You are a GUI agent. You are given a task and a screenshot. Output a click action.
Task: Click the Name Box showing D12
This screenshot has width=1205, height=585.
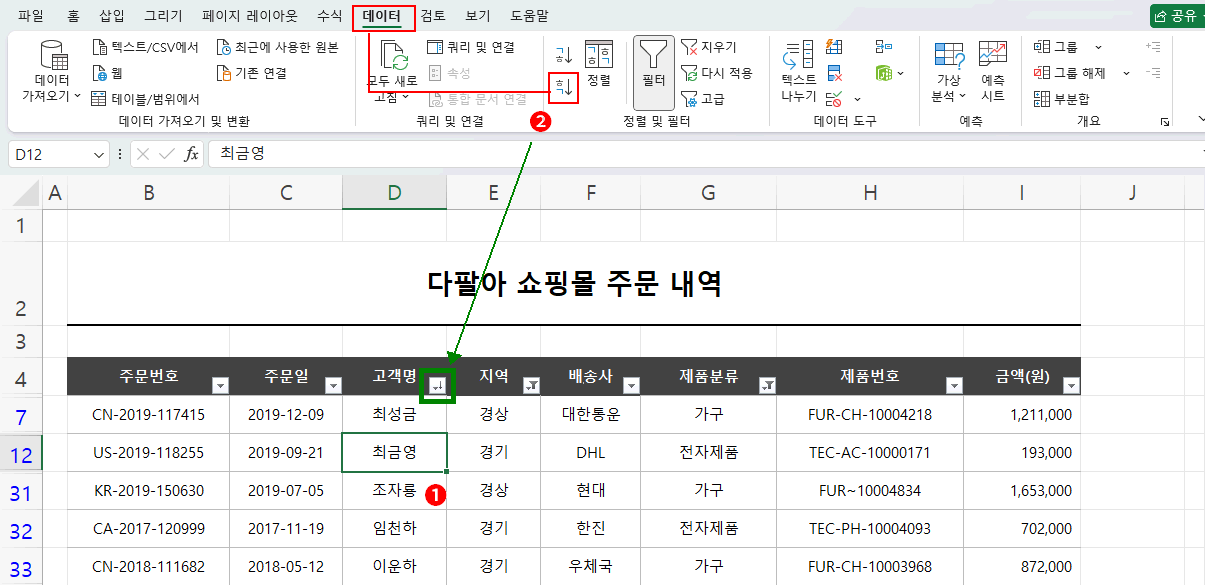point(50,154)
